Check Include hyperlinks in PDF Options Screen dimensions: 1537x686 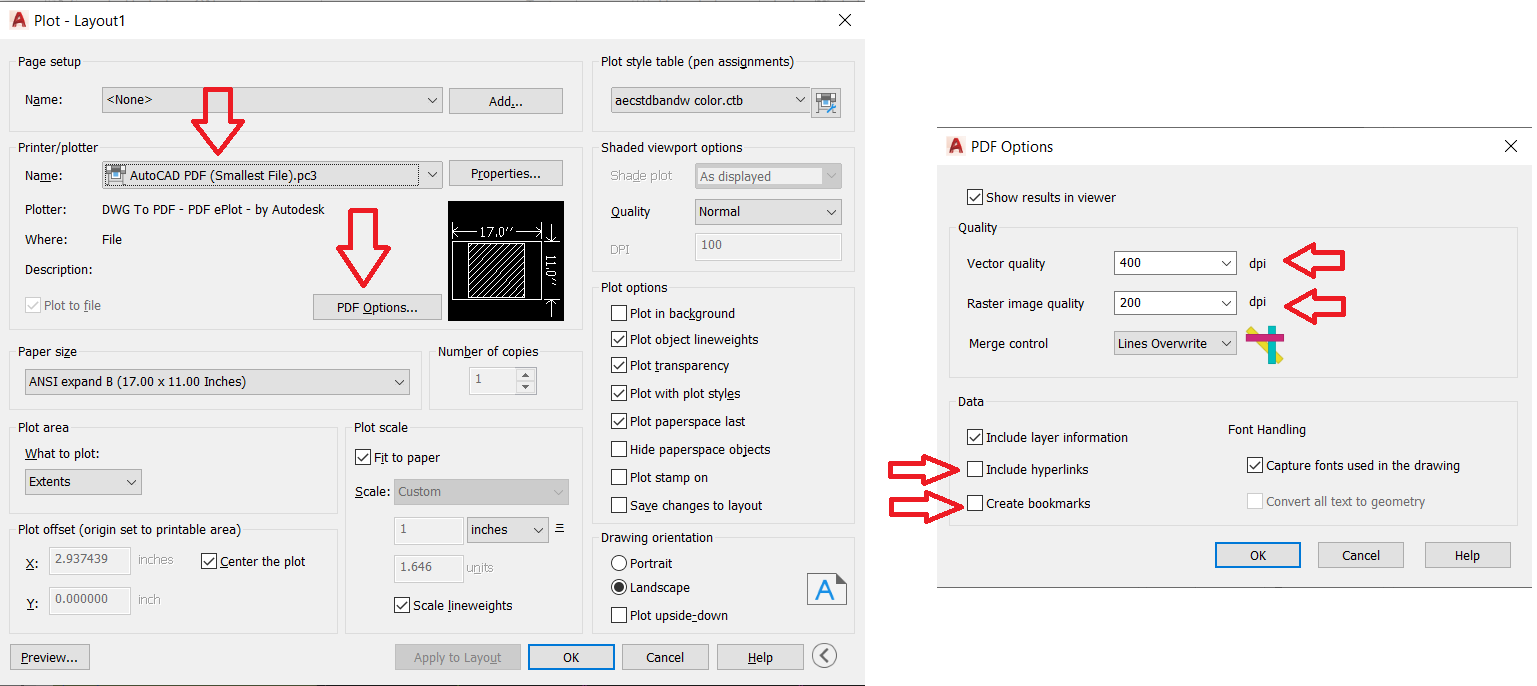point(975,469)
